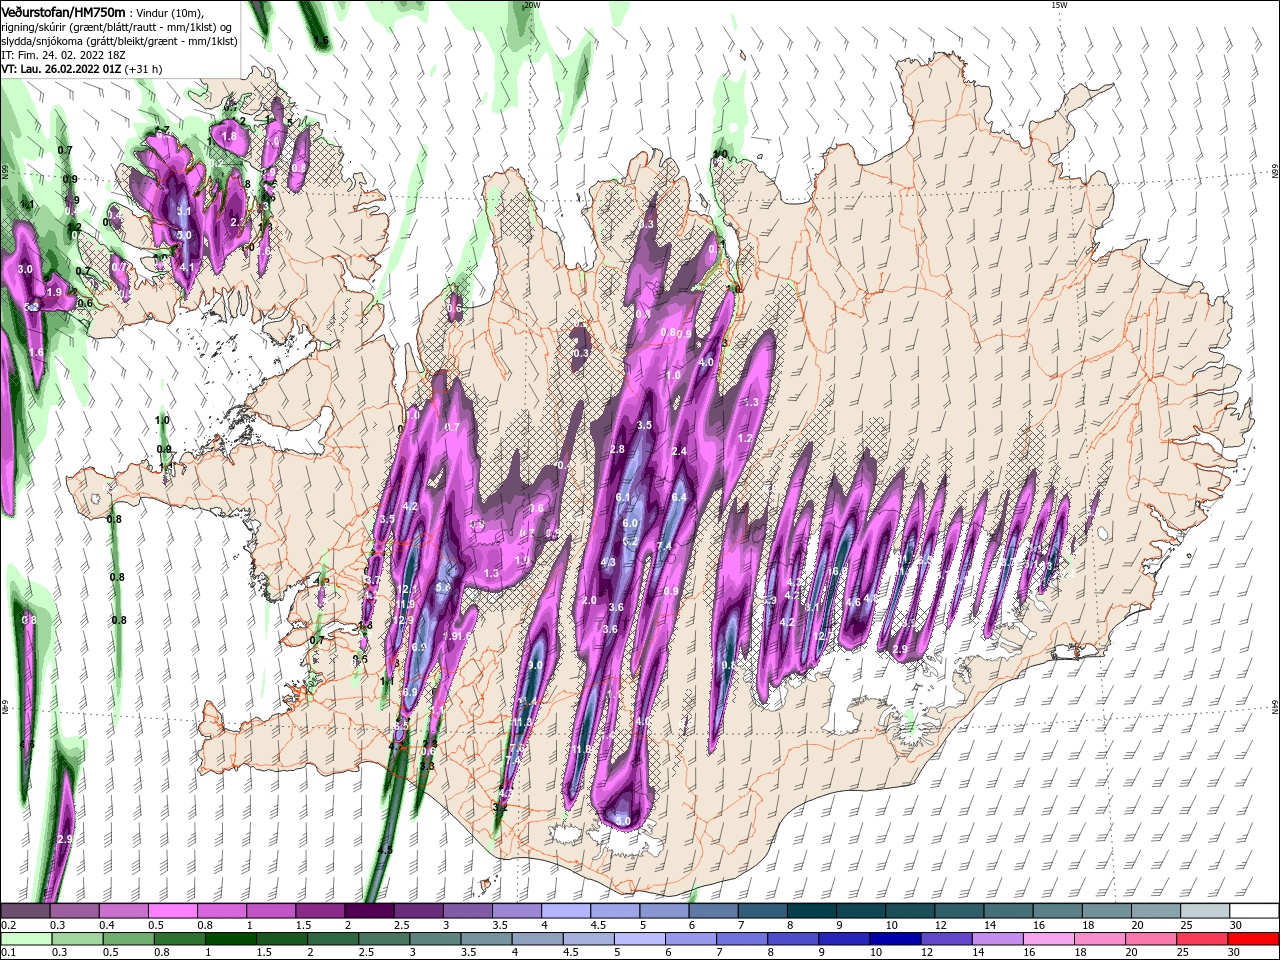Screen dimensions: 1280x960
Task: Pick the bright red swatch after 30 in lower legend
Action: pos(1252,939)
